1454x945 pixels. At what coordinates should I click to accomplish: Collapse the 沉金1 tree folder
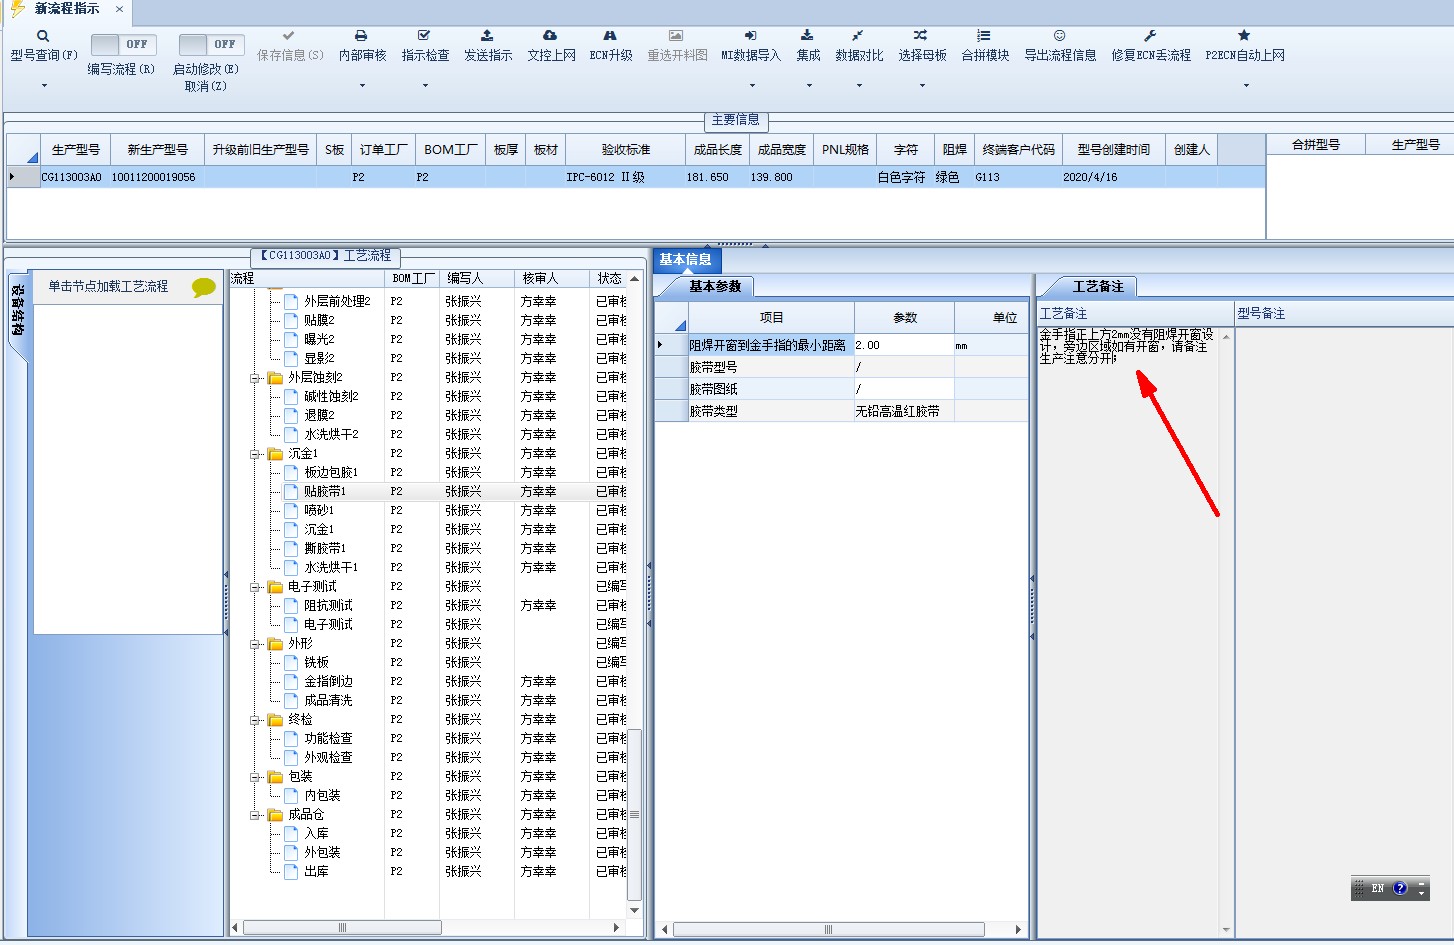point(255,454)
